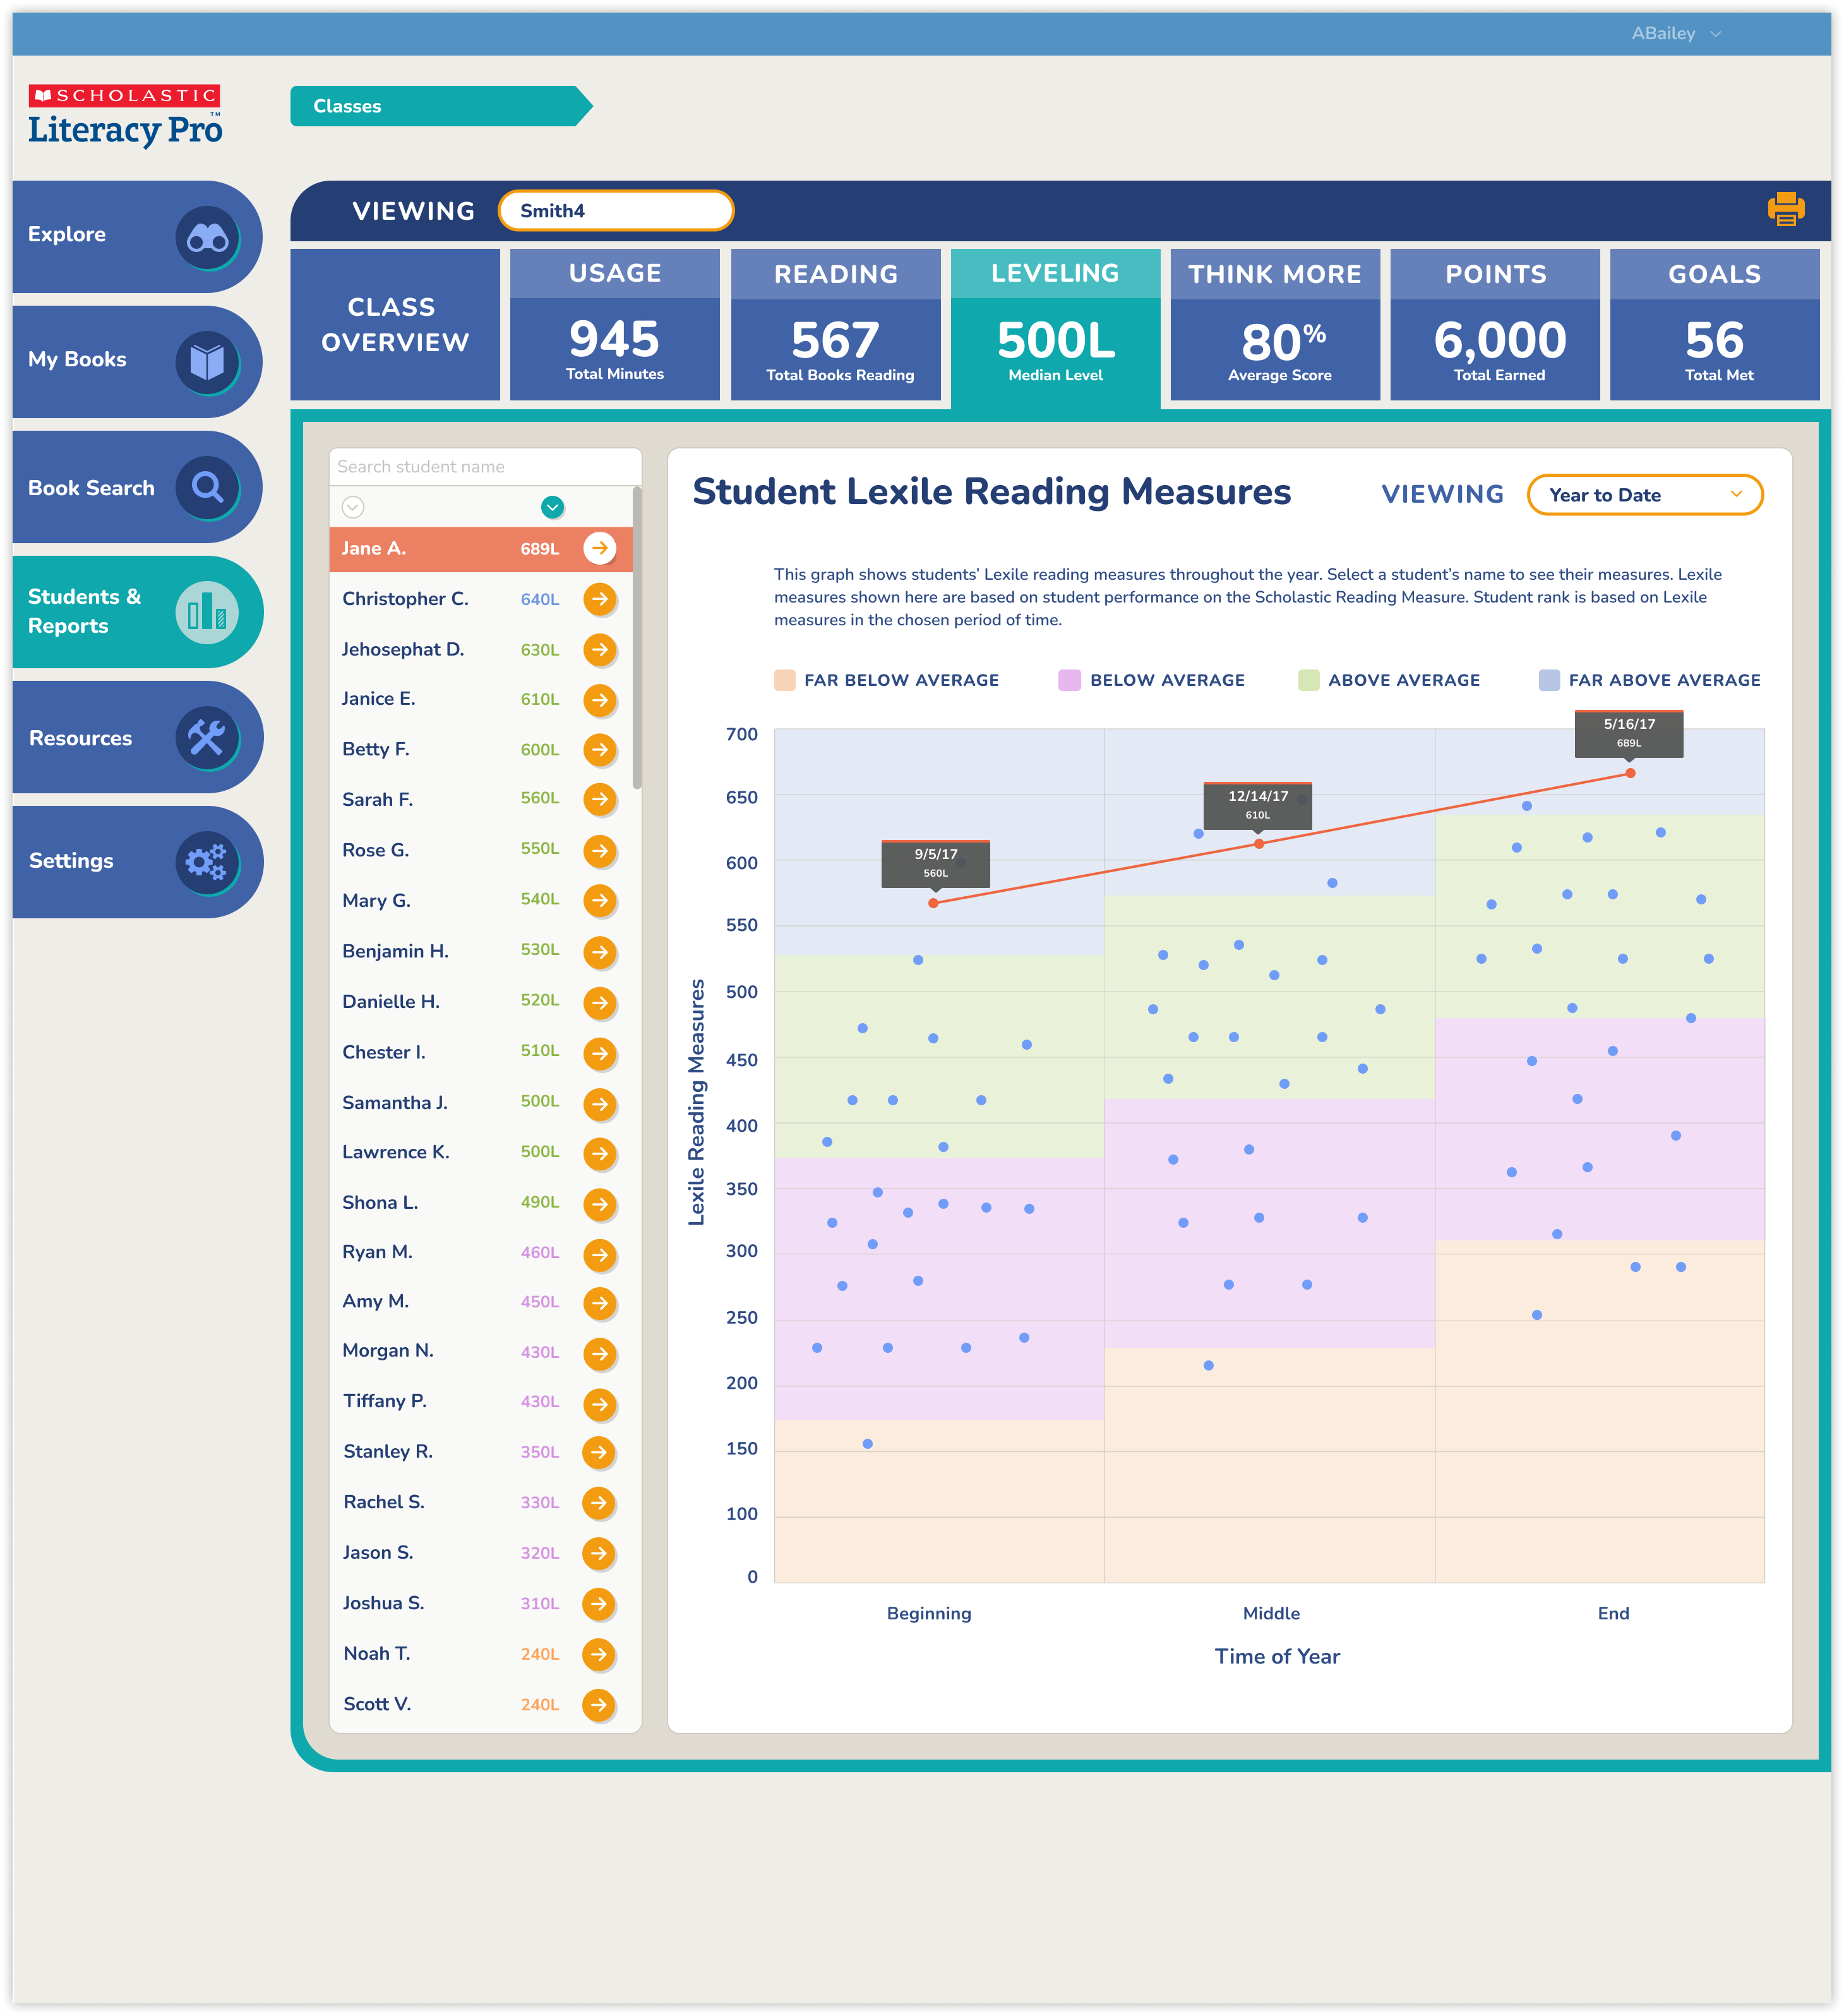Click arrow icon next to Scott V.
Image resolution: width=1844 pixels, height=2016 pixels.
tap(598, 1704)
